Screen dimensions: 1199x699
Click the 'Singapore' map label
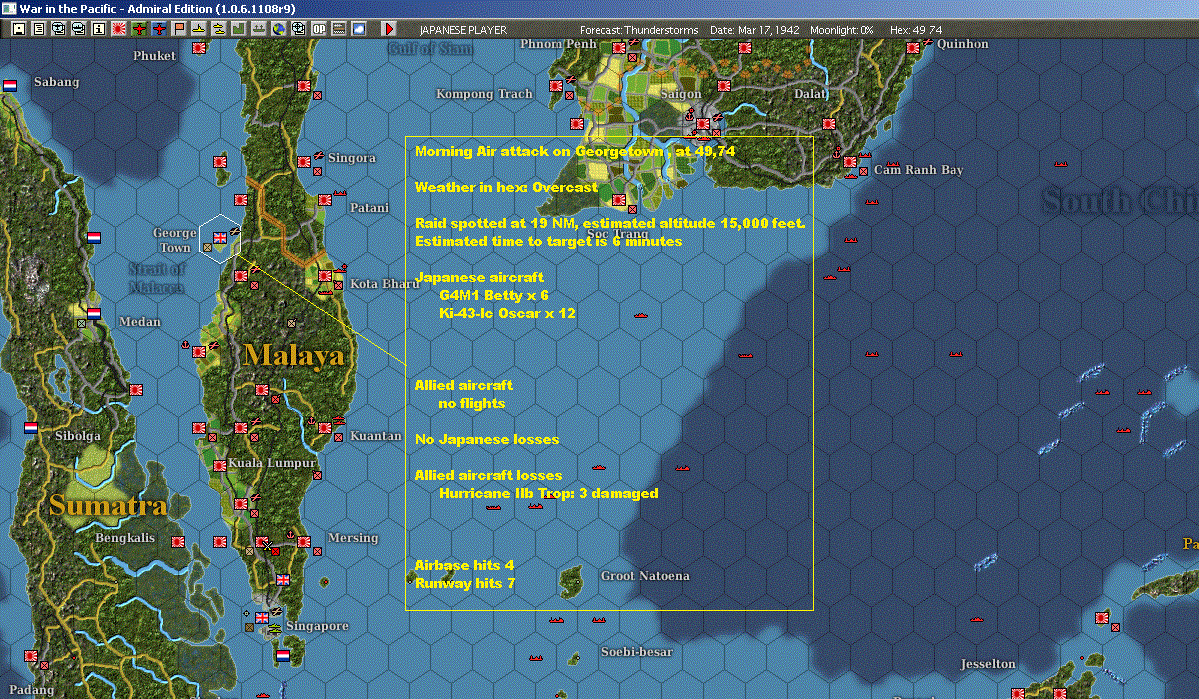point(317,626)
